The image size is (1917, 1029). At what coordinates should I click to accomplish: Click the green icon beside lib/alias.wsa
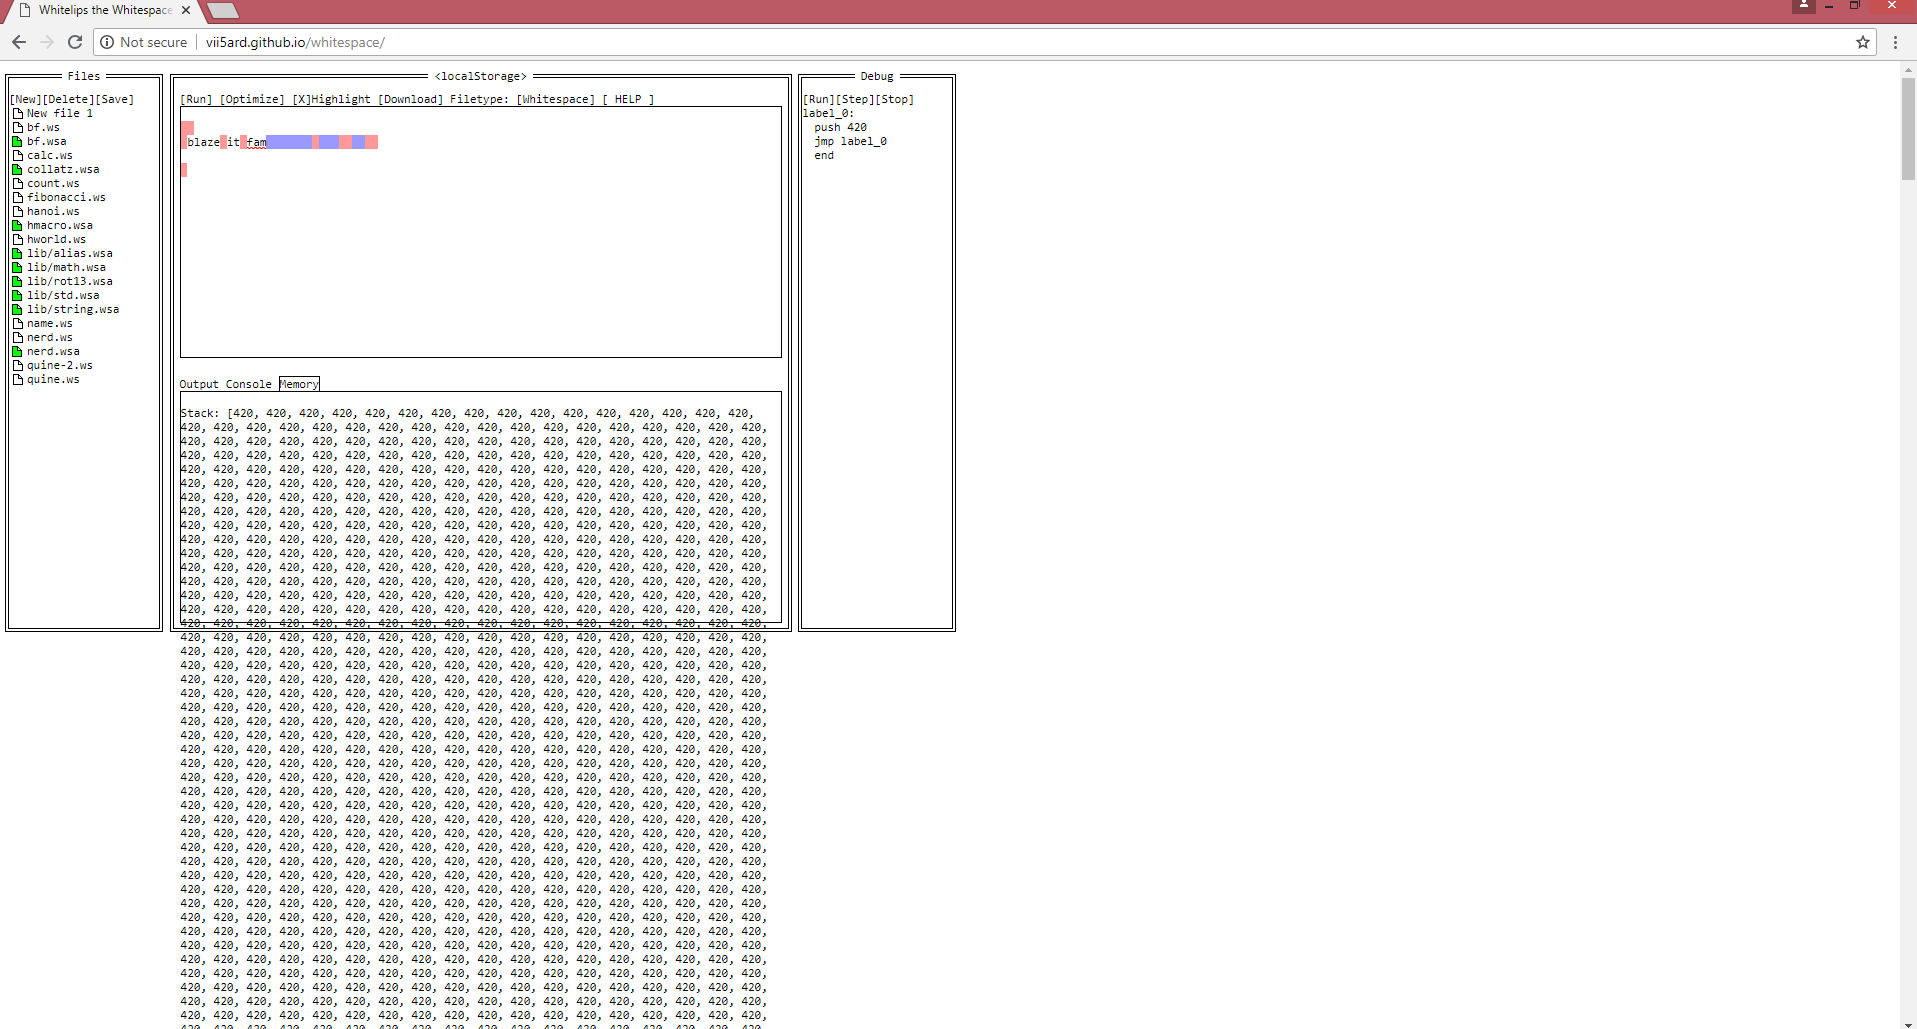[x=17, y=253]
